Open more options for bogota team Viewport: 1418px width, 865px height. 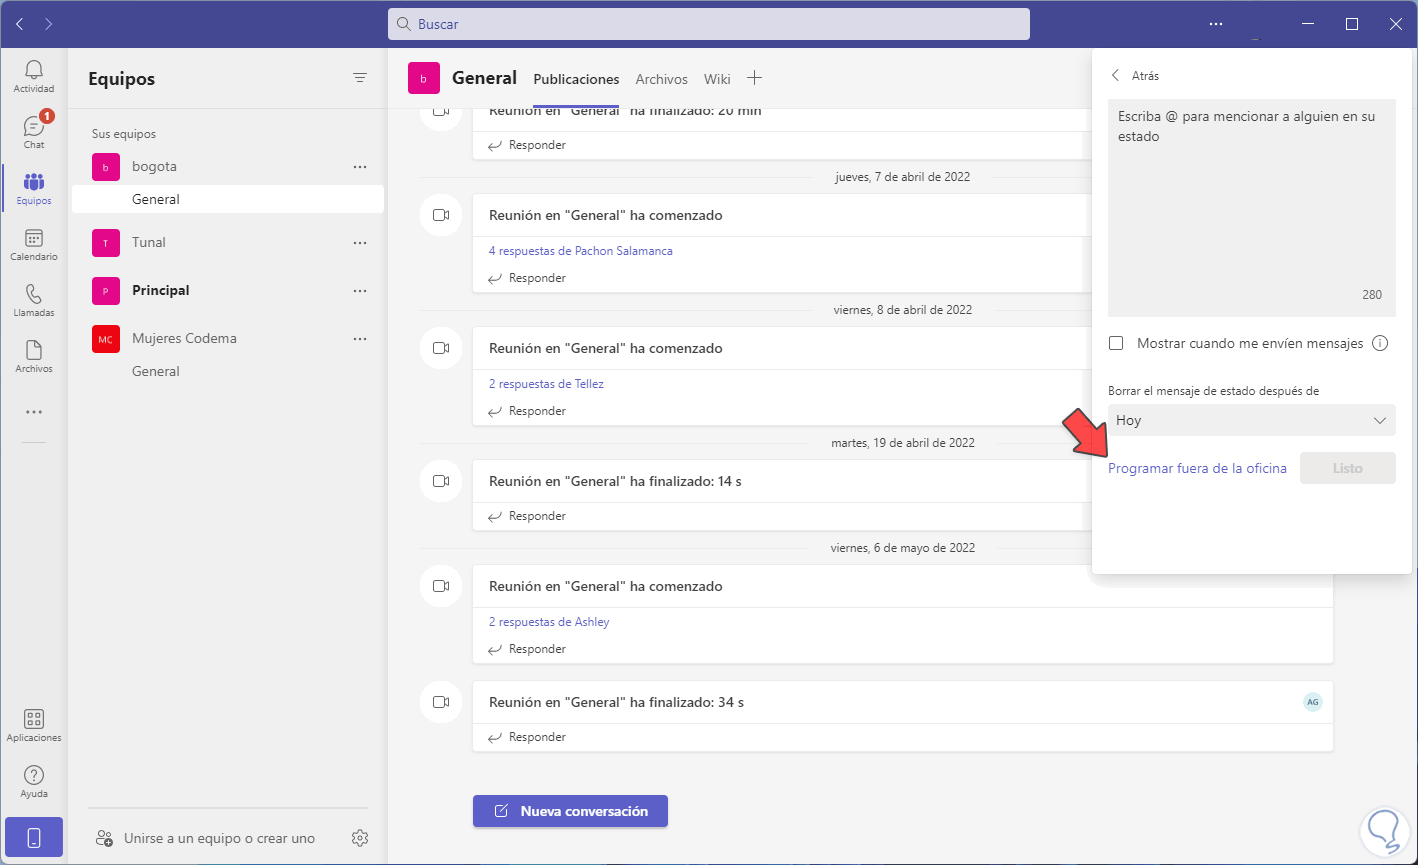click(360, 167)
